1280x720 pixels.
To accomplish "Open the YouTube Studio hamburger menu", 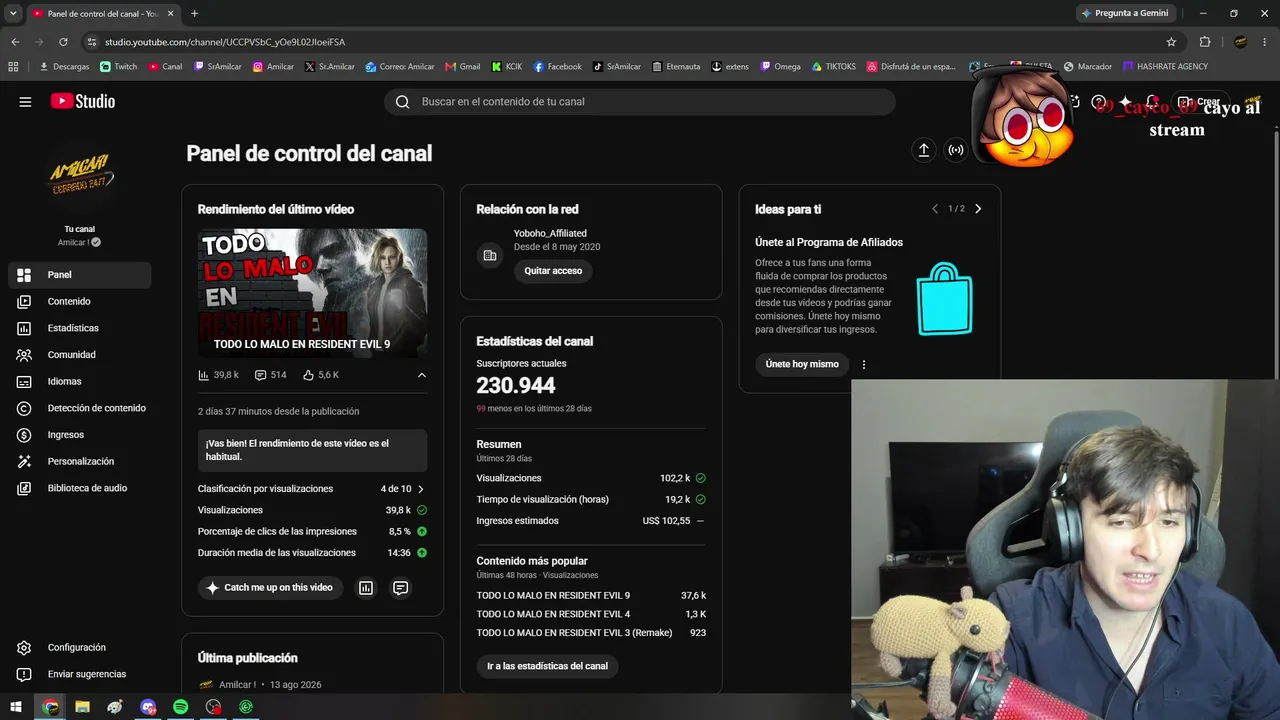I will click(x=25, y=101).
